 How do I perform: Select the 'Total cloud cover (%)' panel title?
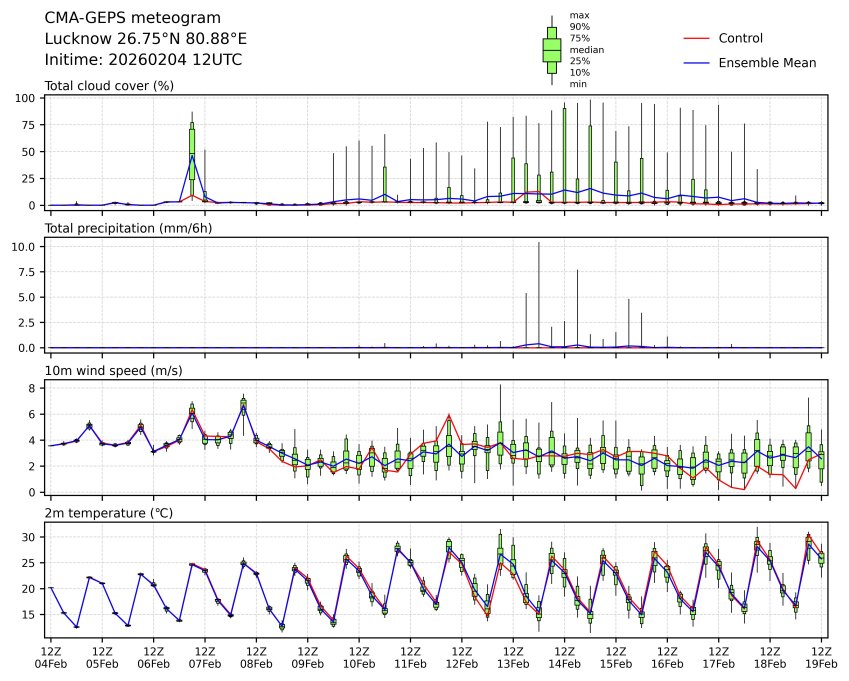click(109, 86)
